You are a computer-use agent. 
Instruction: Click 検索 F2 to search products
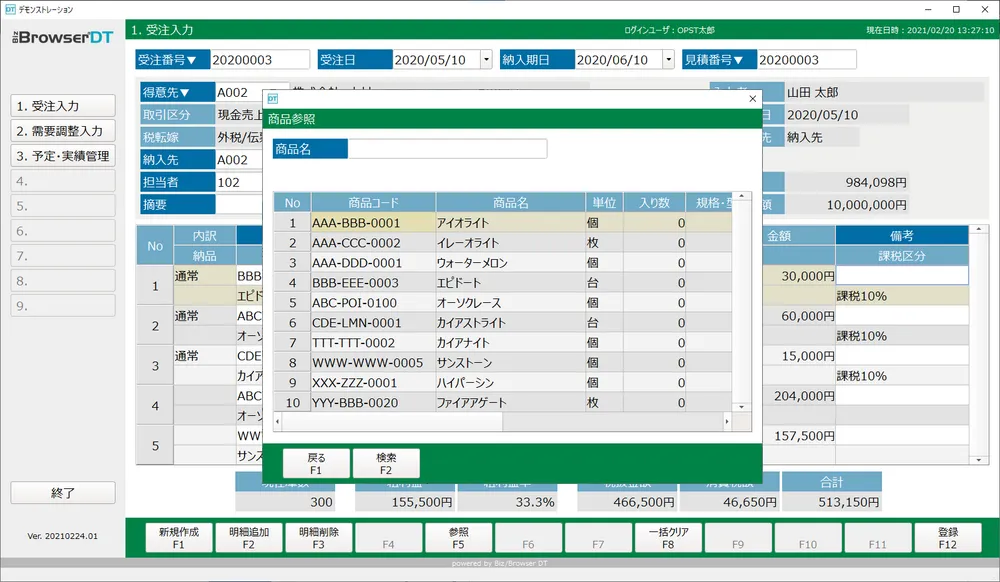pyautogui.click(x=385, y=462)
